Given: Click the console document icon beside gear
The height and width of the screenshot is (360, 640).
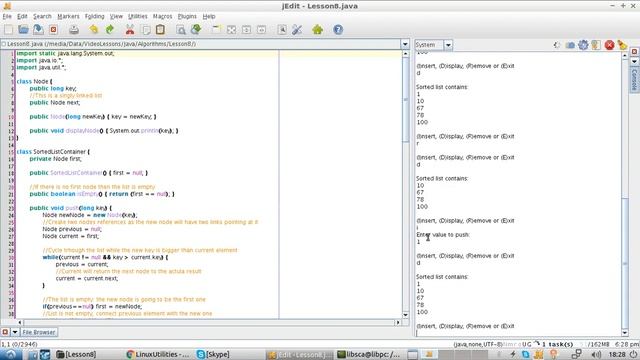Looking at the screenshot, I should tap(596, 45).
